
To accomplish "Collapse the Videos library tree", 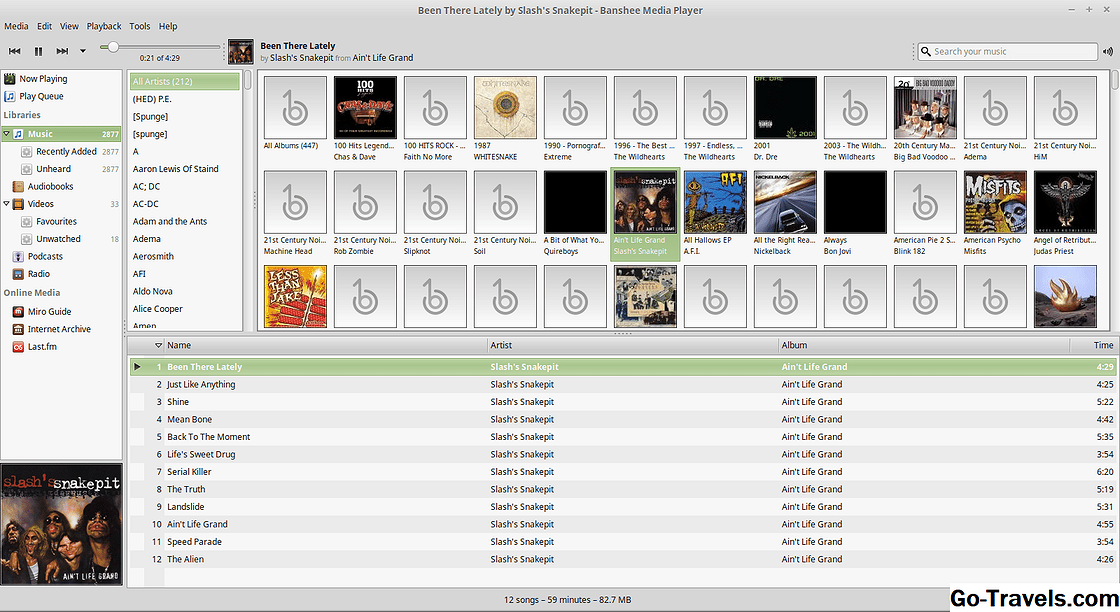I will [7, 204].
